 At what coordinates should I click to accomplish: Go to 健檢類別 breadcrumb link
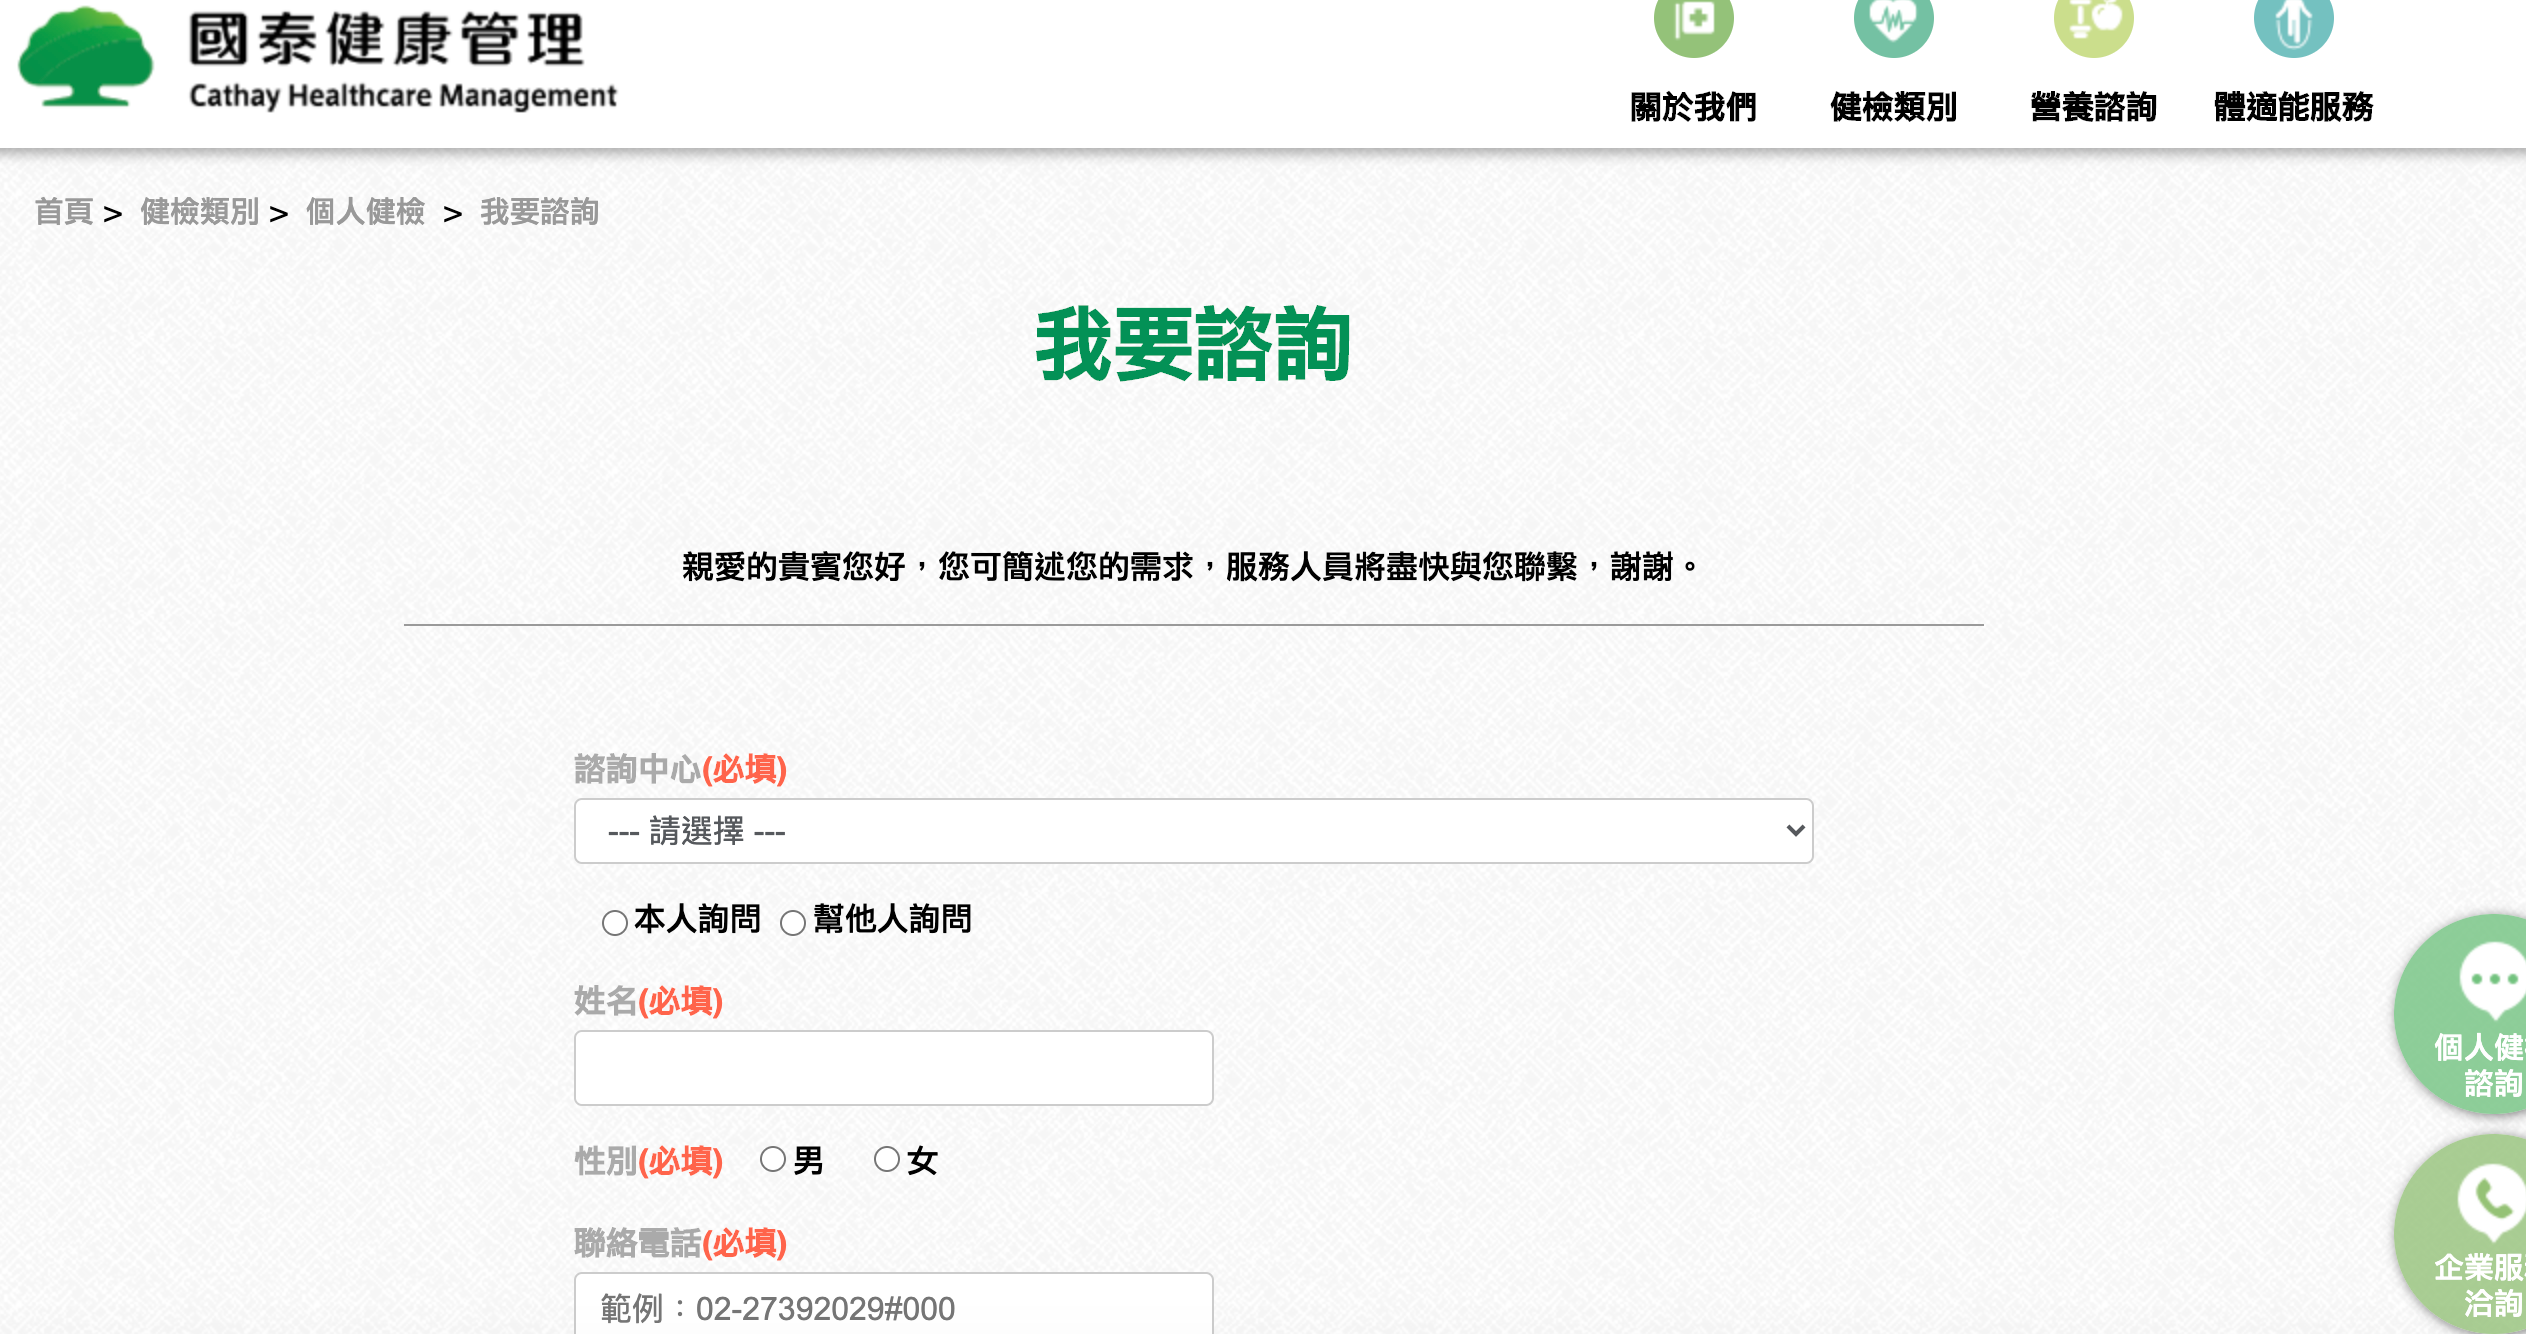tap(200, 212)
